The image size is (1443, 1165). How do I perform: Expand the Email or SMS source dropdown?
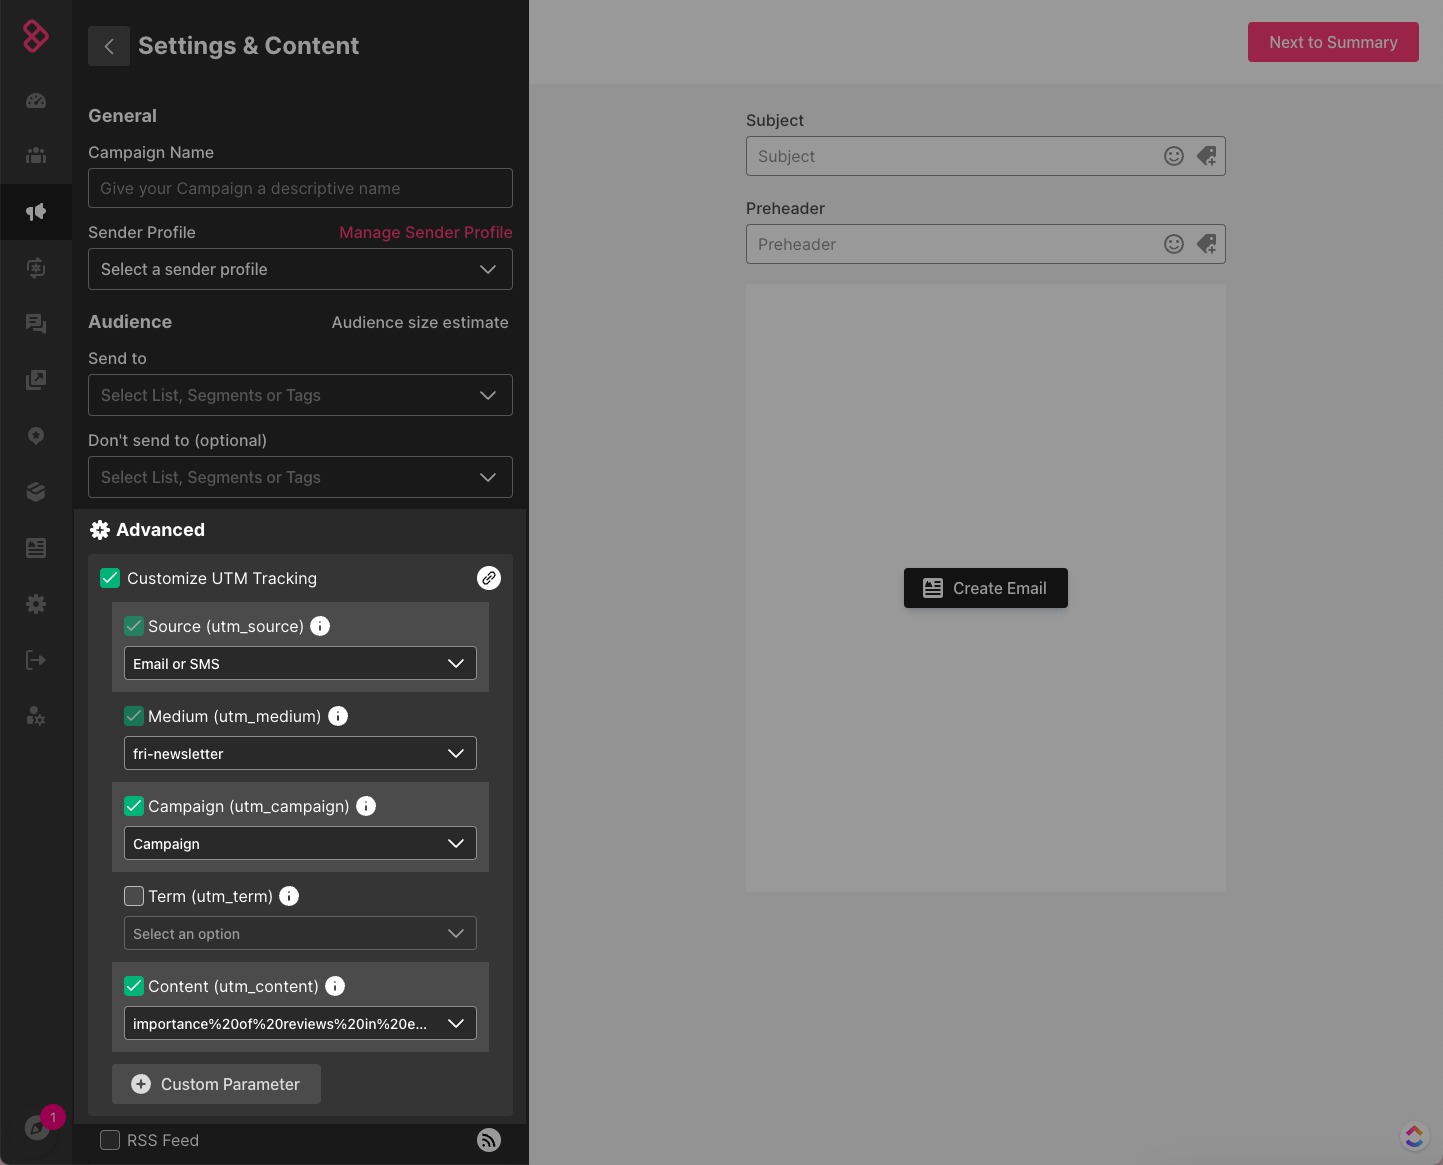[x=300, y=663]
